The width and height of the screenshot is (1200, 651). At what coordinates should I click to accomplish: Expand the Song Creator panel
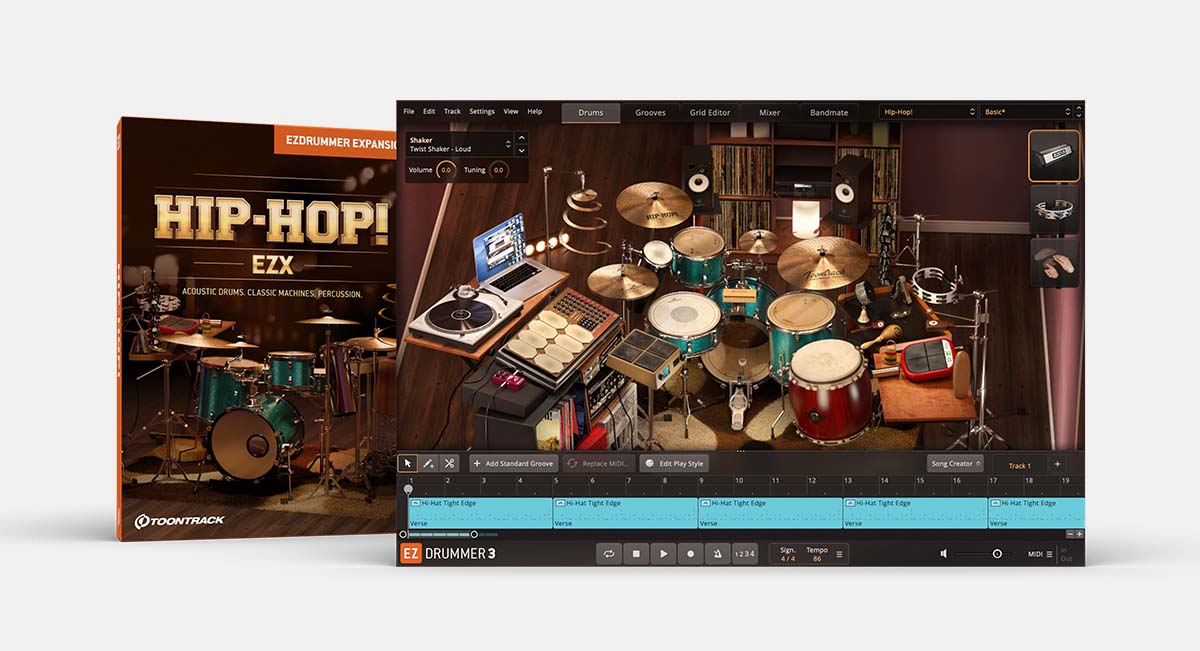click(955, 464)
